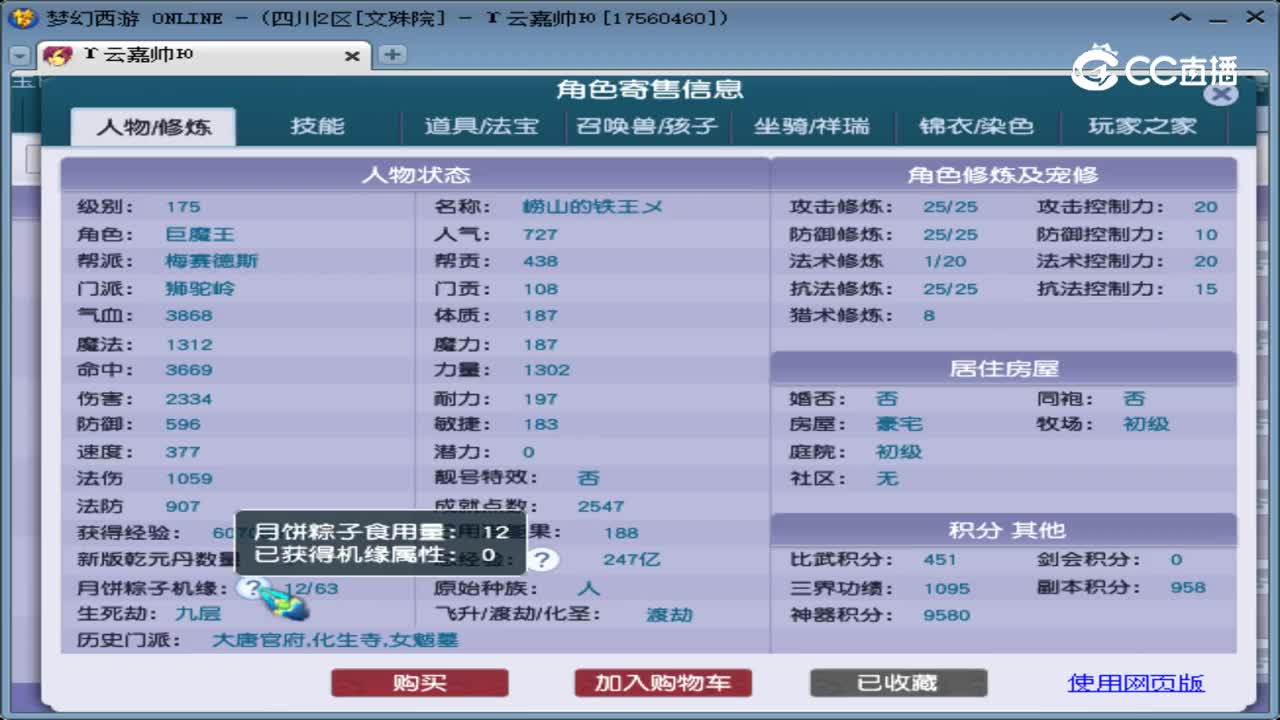
Task: Click 气血 value 3868
Action: tap(189, 315)
